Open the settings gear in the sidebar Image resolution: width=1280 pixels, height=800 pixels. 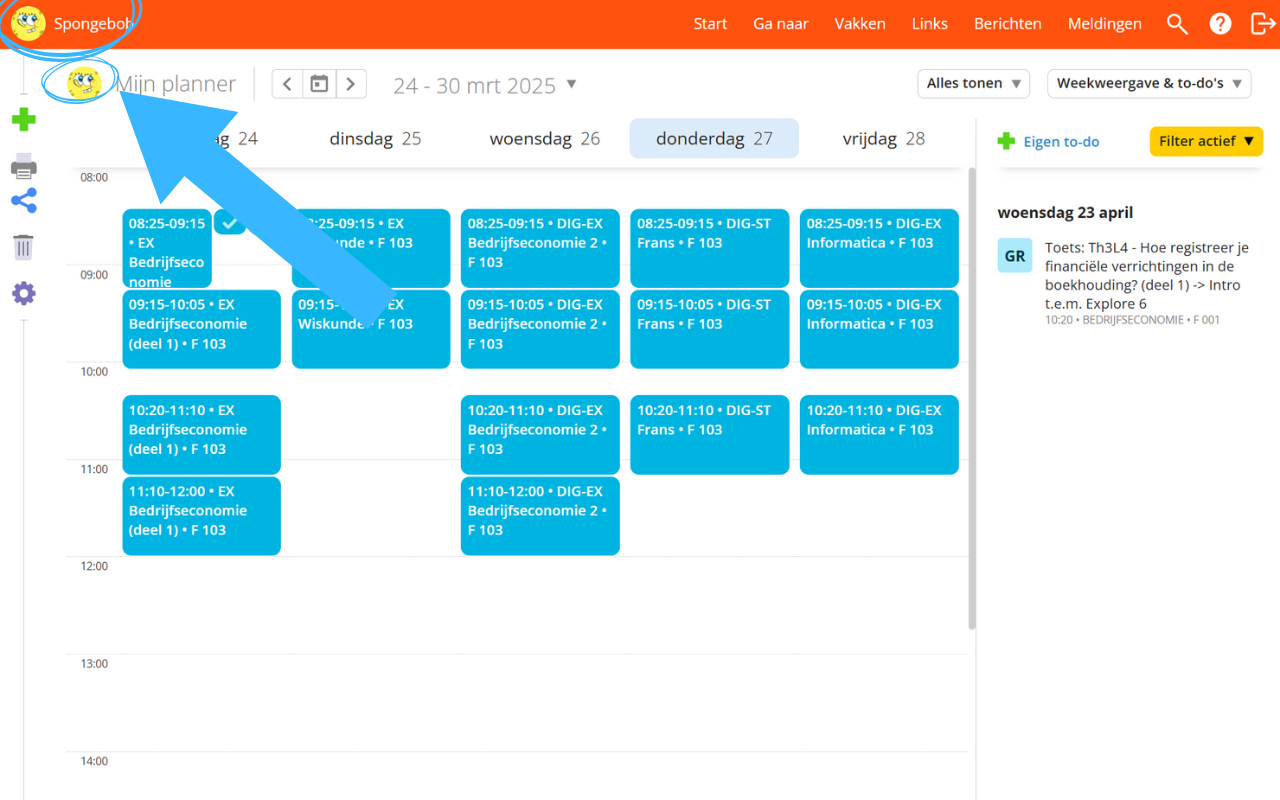22,292
